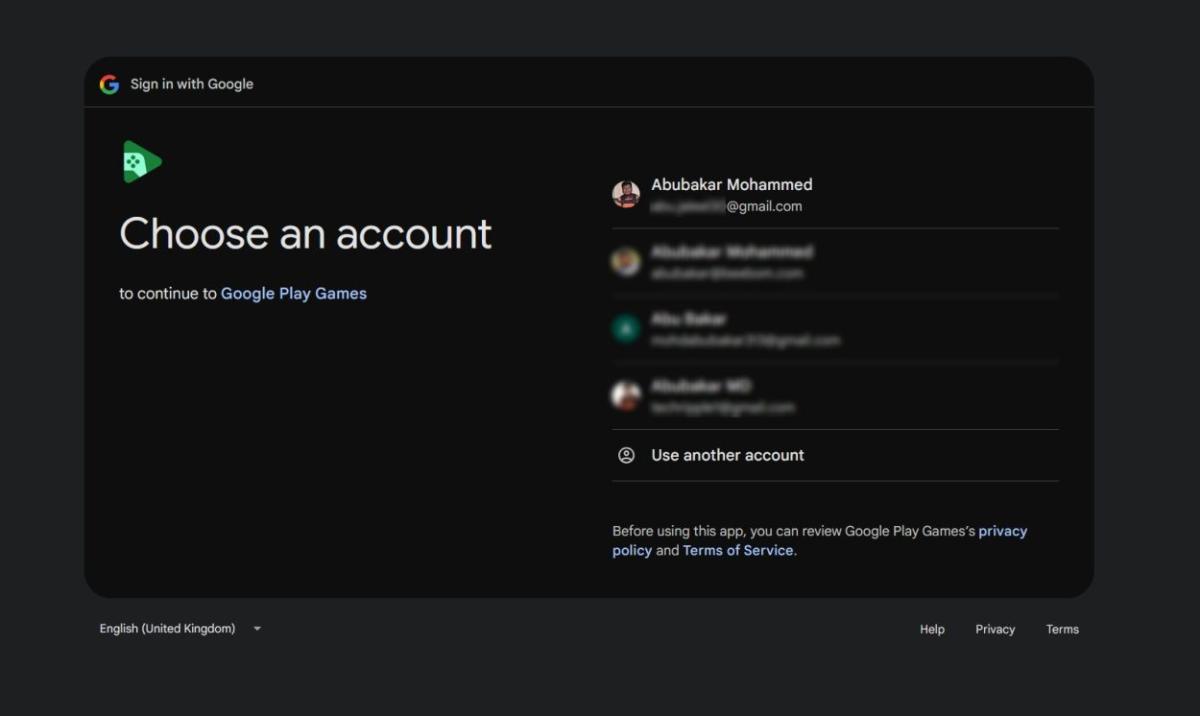1200x716 pixels.
Task: Click the Google "G" logo in header
Action: pos(109,84)
